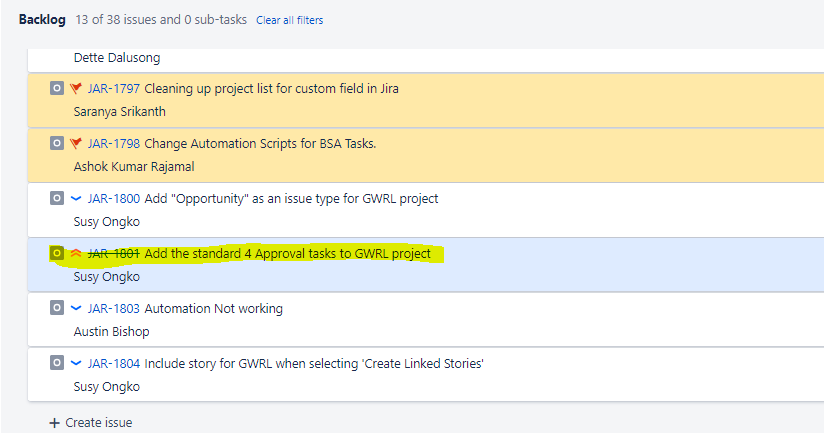
Task: Click the issue type icon for JAR-1804
Action: 57,363
